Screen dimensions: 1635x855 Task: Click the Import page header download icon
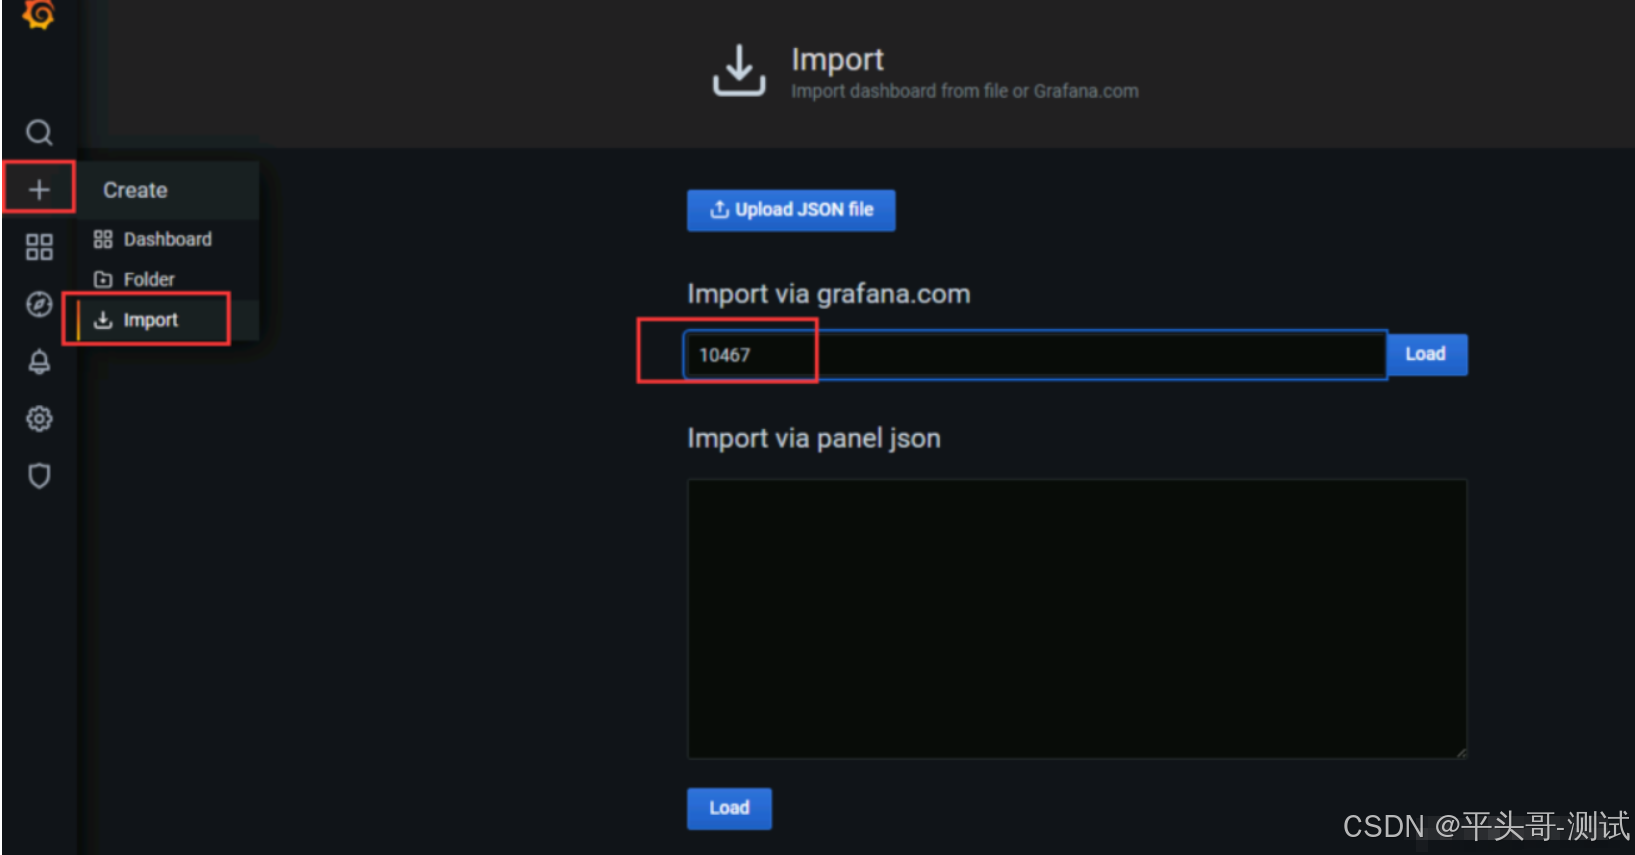pos(739,71)
